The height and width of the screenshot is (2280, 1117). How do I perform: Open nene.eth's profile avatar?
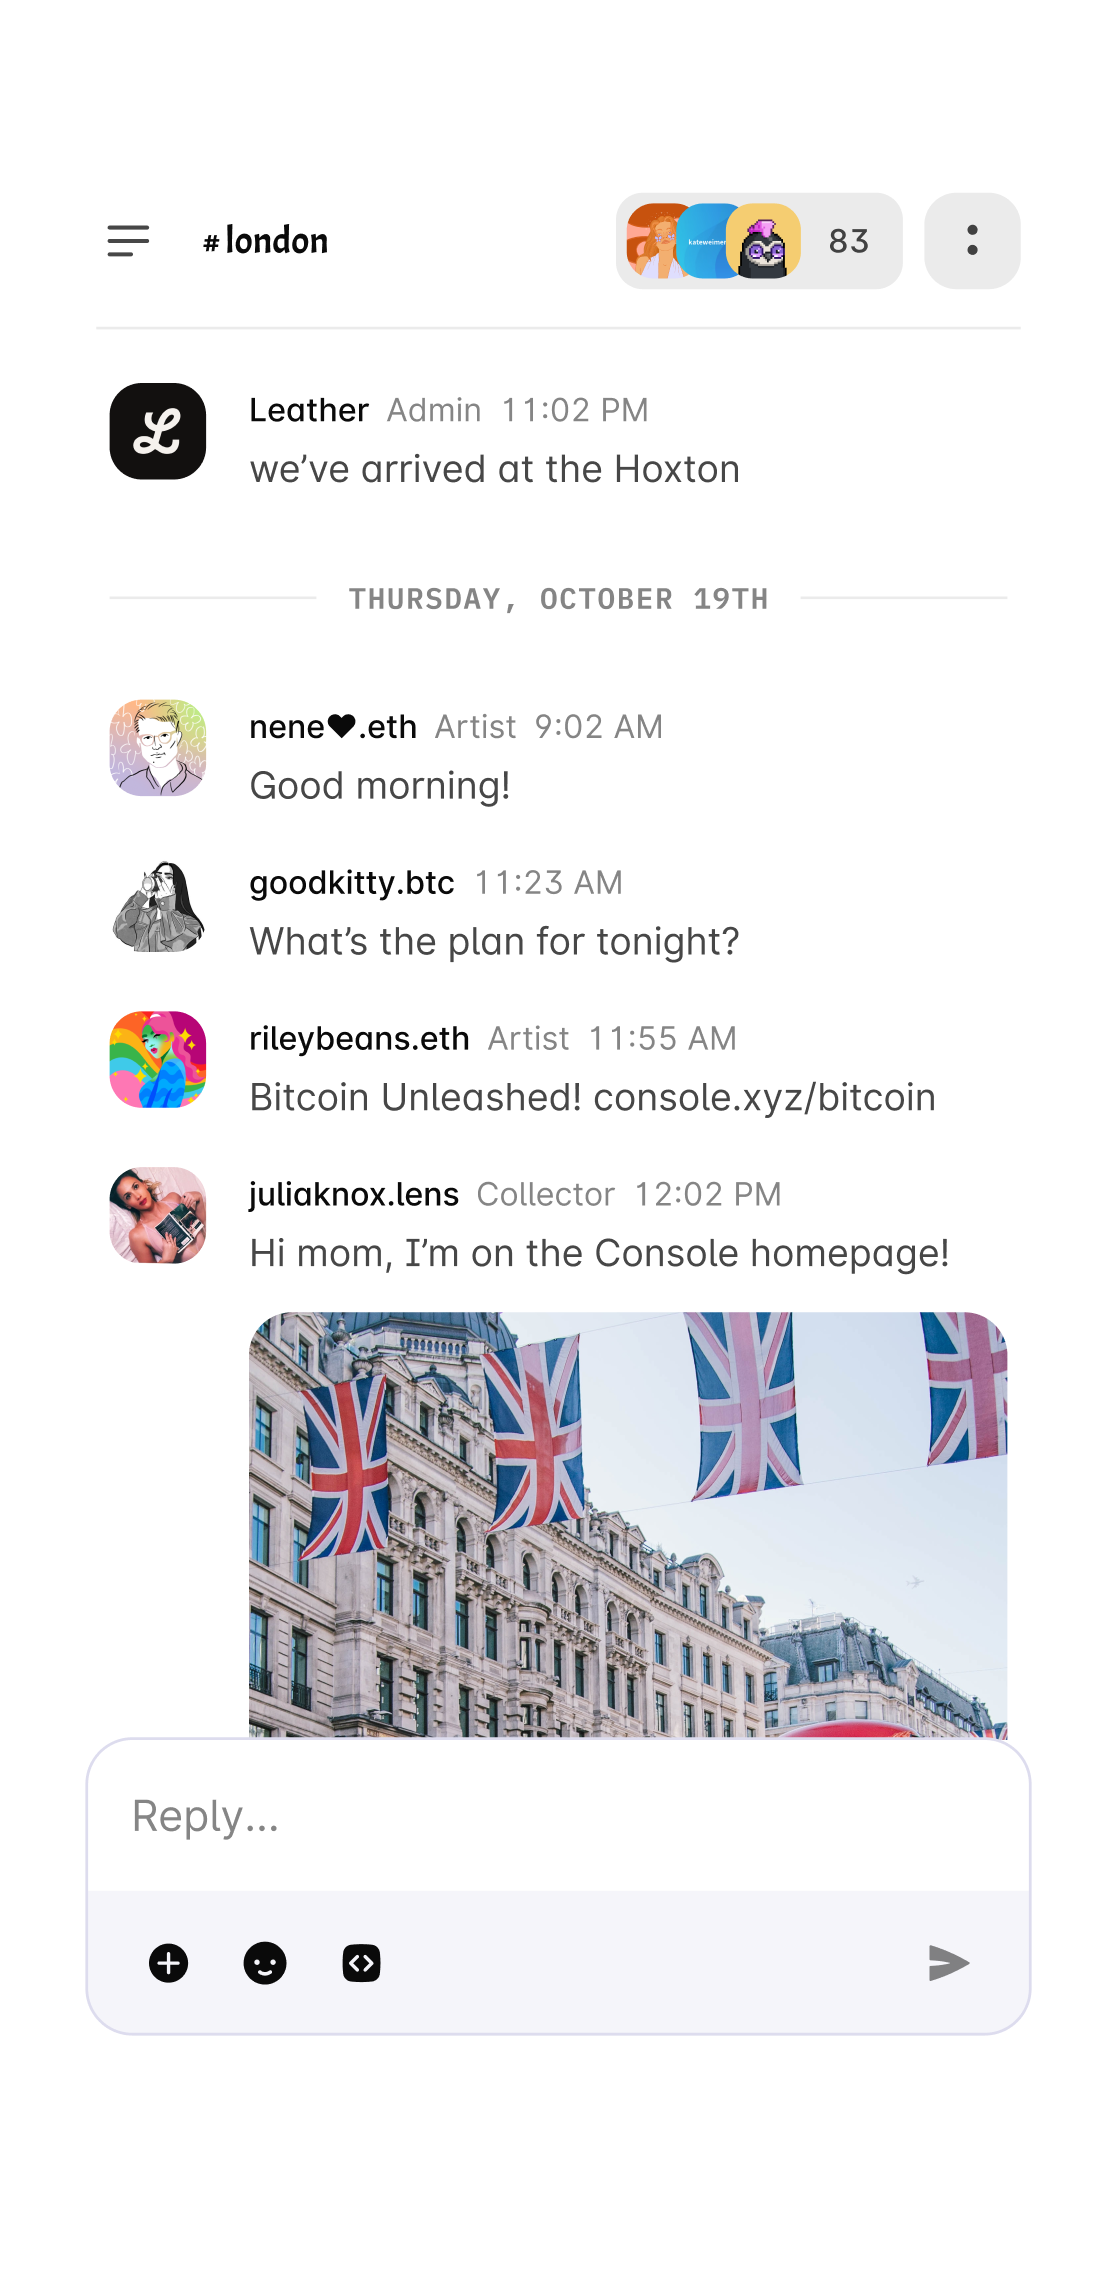pos(158,747)
